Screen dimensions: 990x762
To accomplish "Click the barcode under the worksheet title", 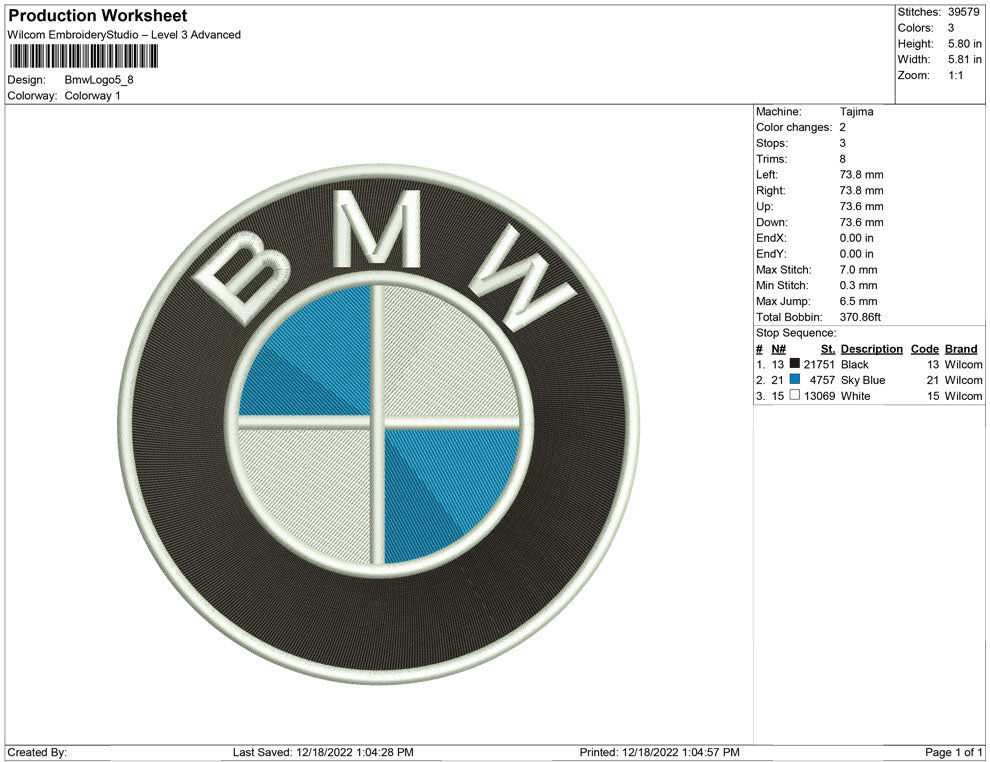I will (x=83, y=56).
